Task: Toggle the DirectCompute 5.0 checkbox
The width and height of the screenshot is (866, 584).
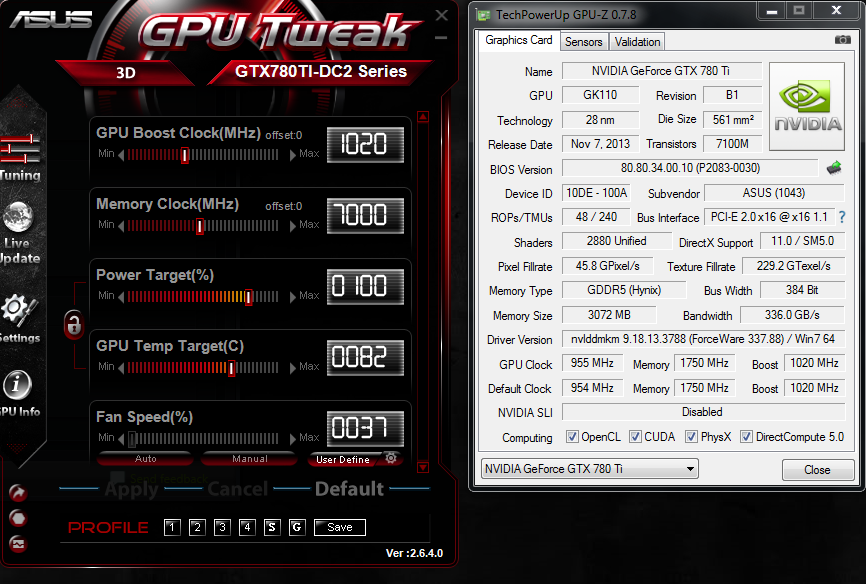Action: [x=746, y=436]
